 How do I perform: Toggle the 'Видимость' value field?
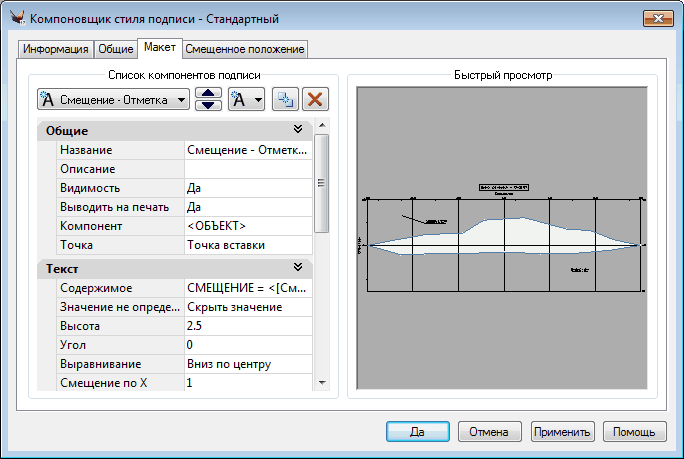click(247, 188)
